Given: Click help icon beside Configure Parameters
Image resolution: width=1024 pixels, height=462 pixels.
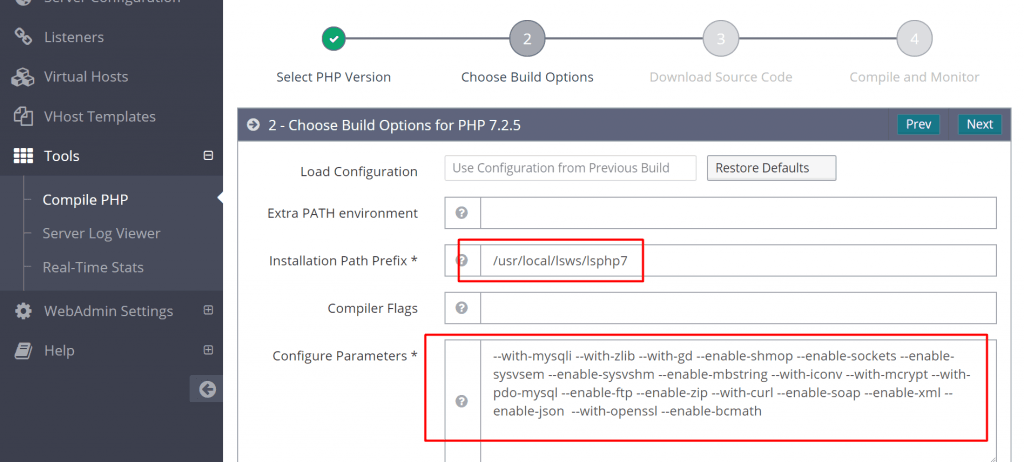Looking at the screenshot, I should coord(462,401).
